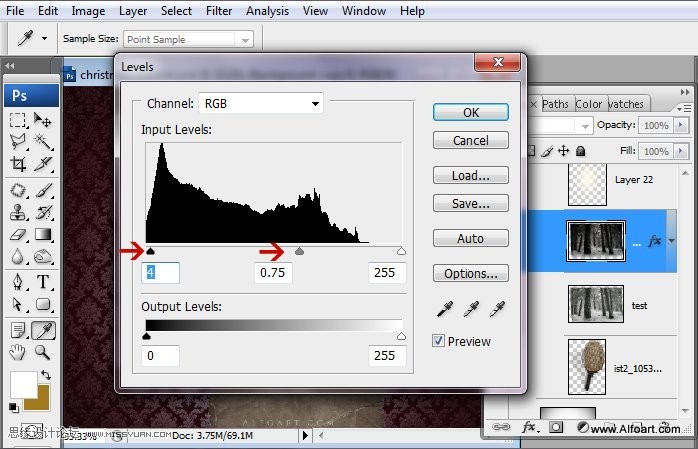Select the Blur tool
The image size is (698, 449).
click(18, 256)
